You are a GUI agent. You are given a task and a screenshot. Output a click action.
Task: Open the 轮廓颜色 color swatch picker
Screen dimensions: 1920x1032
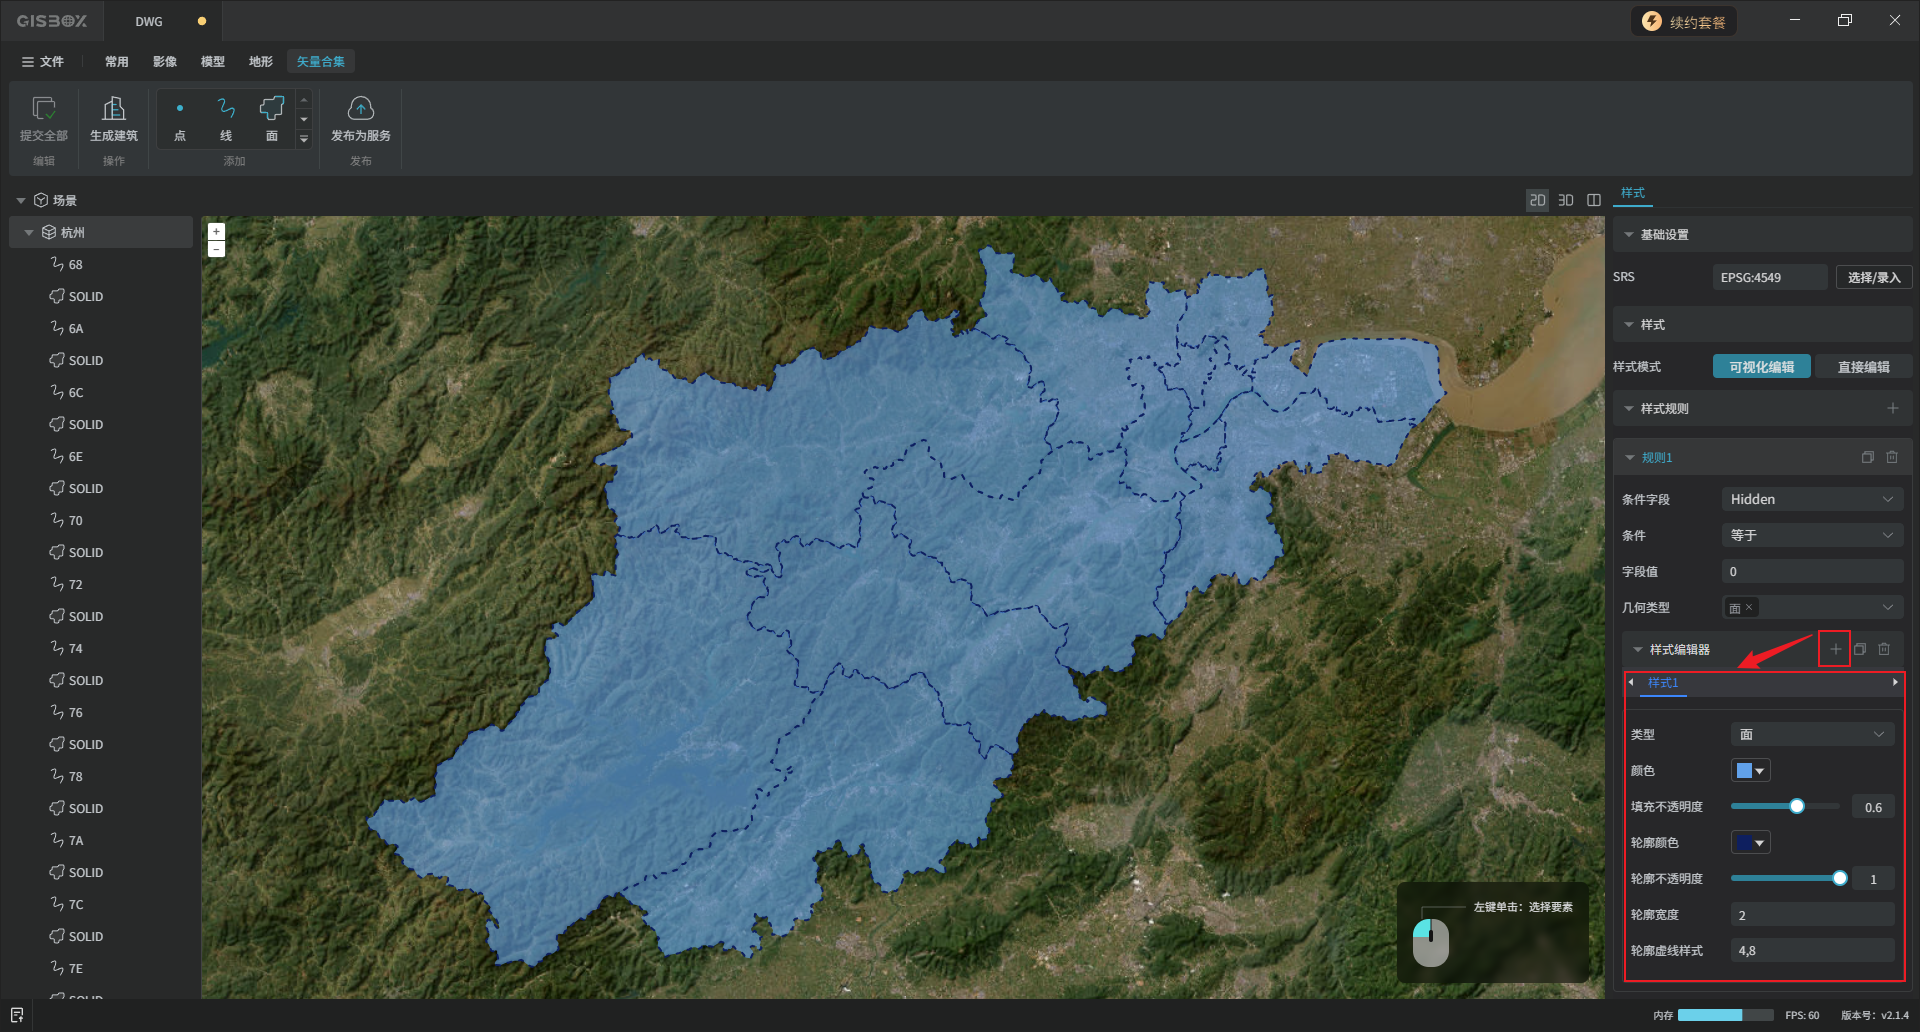1750,843
